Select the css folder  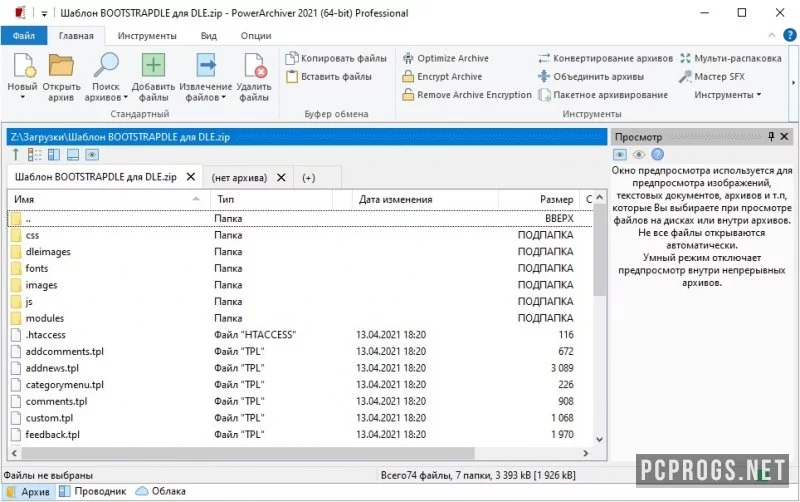point(300,235)
